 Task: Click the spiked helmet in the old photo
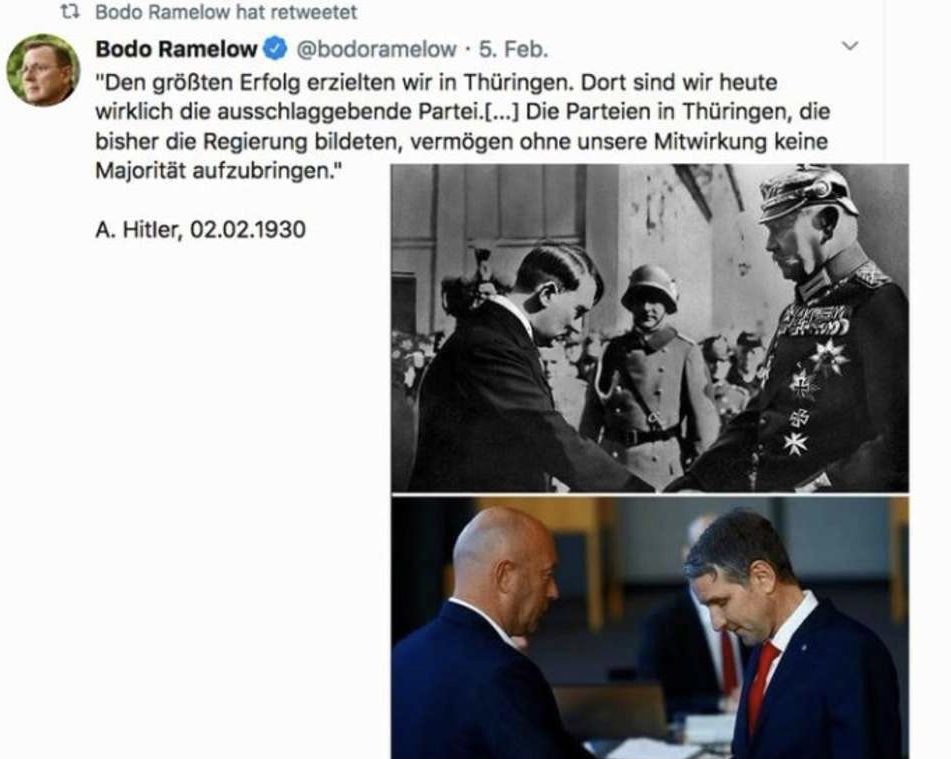[x=807, y=192]
